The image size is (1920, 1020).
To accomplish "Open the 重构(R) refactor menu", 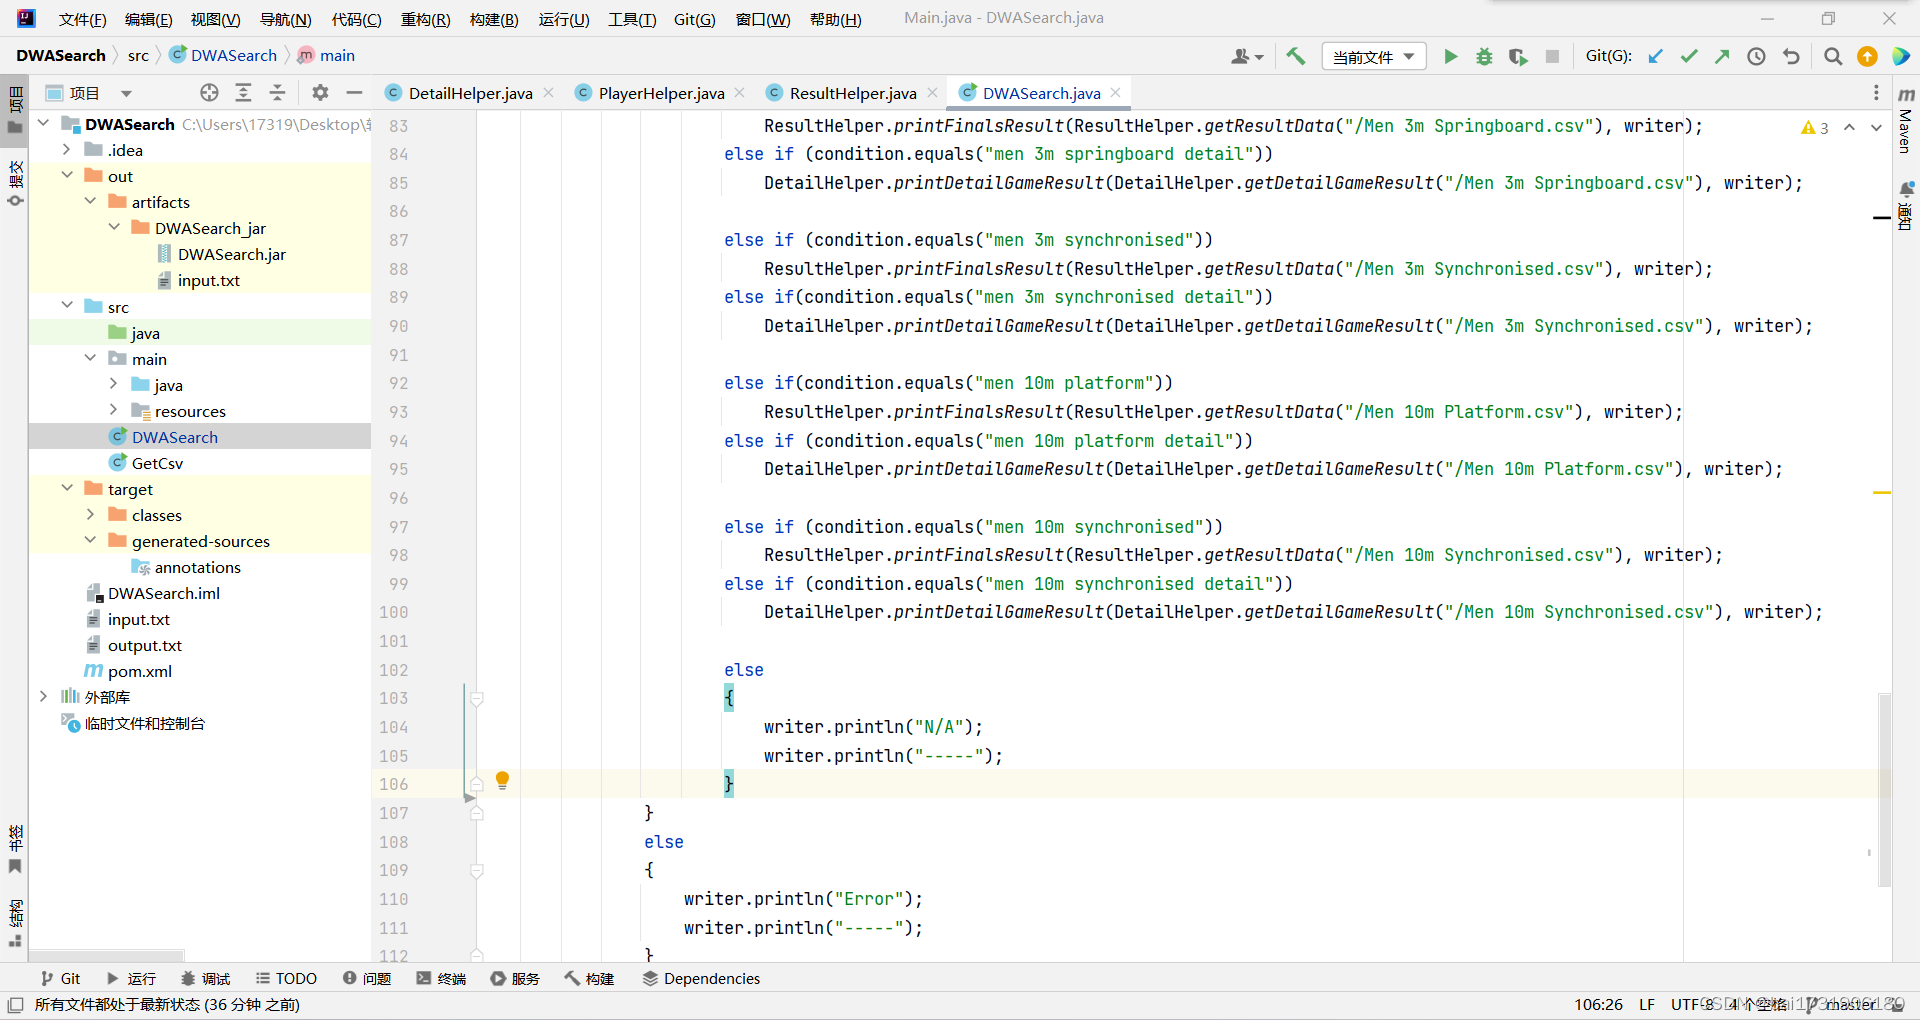I will [x=425, y=19].
